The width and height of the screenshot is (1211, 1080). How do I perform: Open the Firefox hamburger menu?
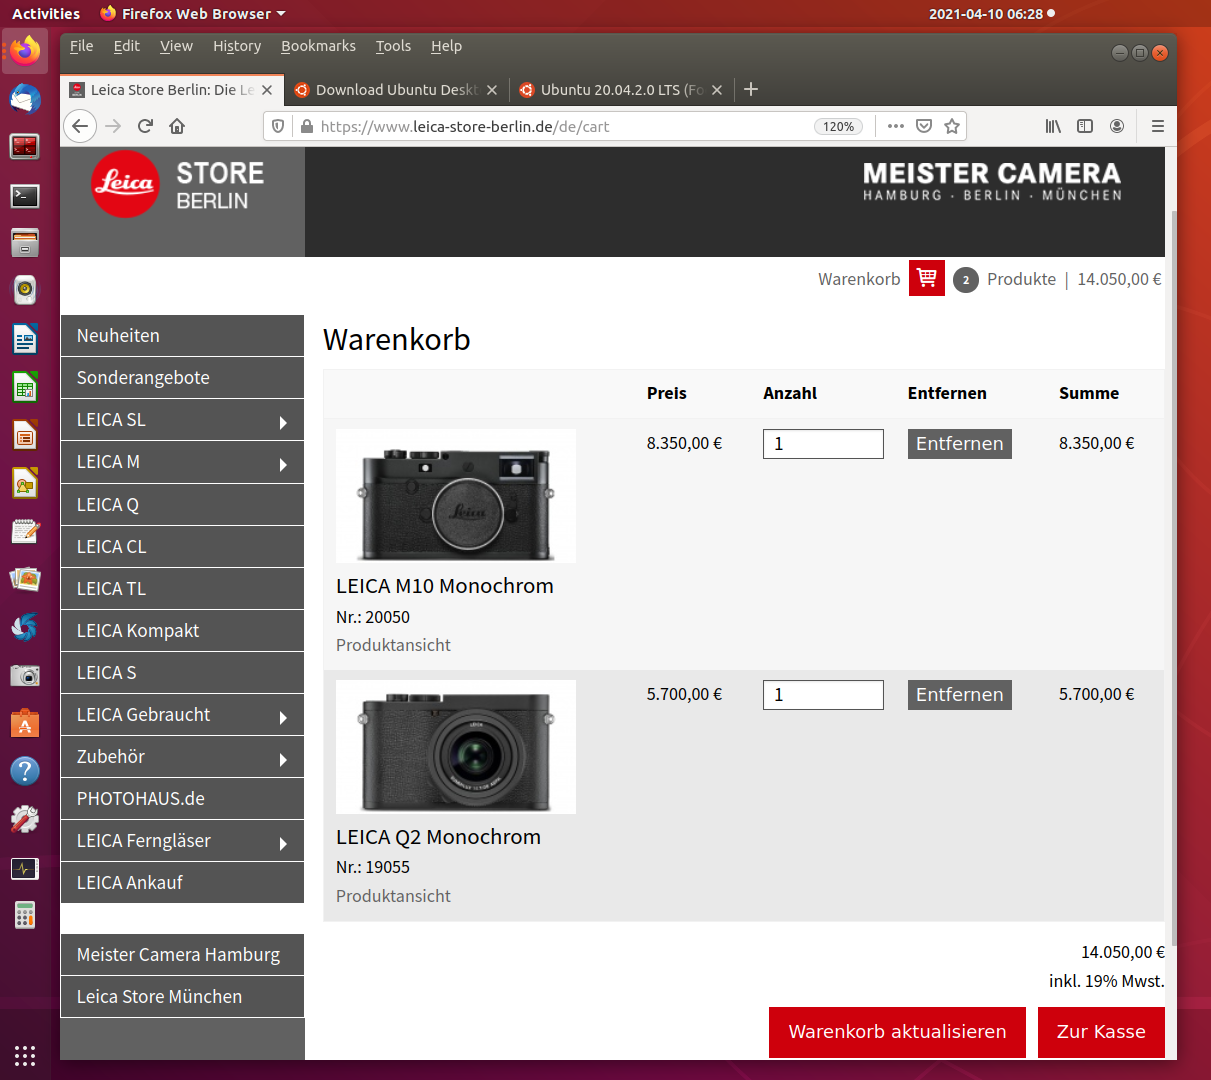[1157, 126]
